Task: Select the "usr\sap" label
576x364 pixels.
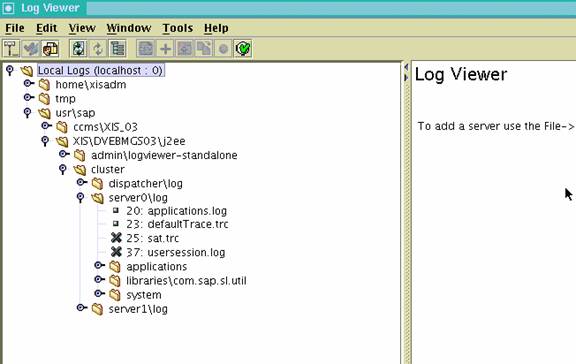Action: (75, 113)
